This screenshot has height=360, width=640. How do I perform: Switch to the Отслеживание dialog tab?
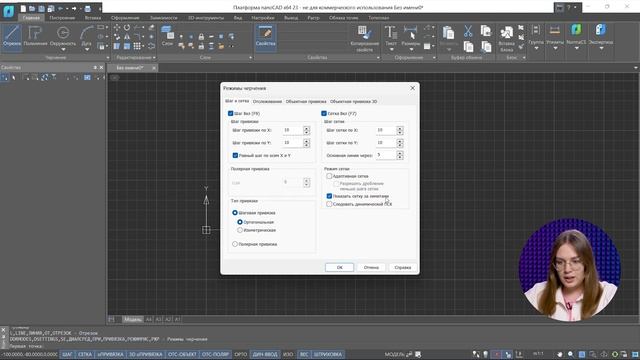point(267,101)
